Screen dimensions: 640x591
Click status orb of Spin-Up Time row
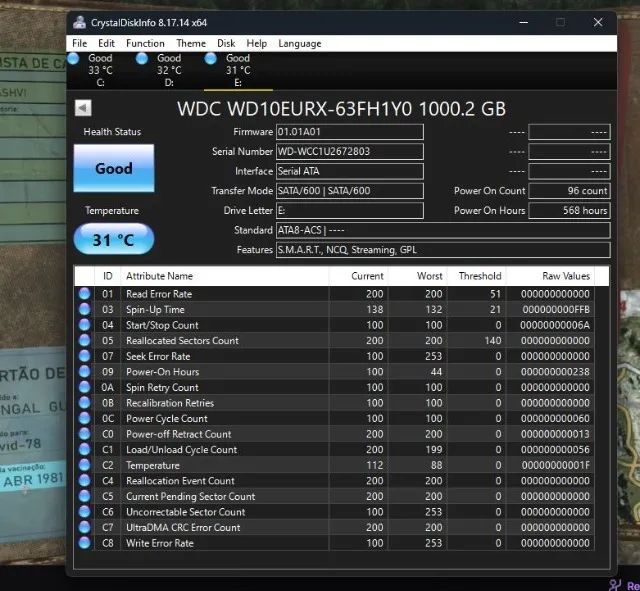click(x=84, y=309)
